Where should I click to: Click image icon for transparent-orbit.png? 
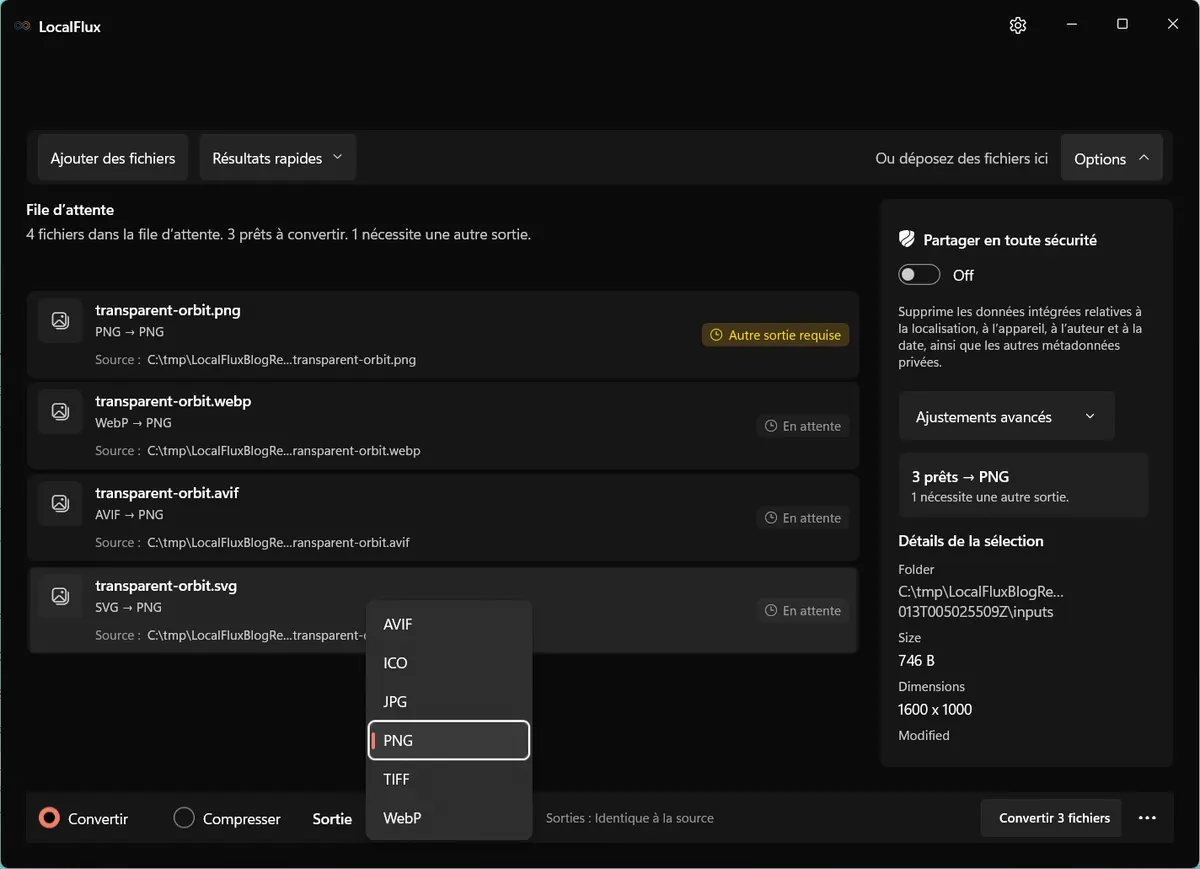point(60,320)
